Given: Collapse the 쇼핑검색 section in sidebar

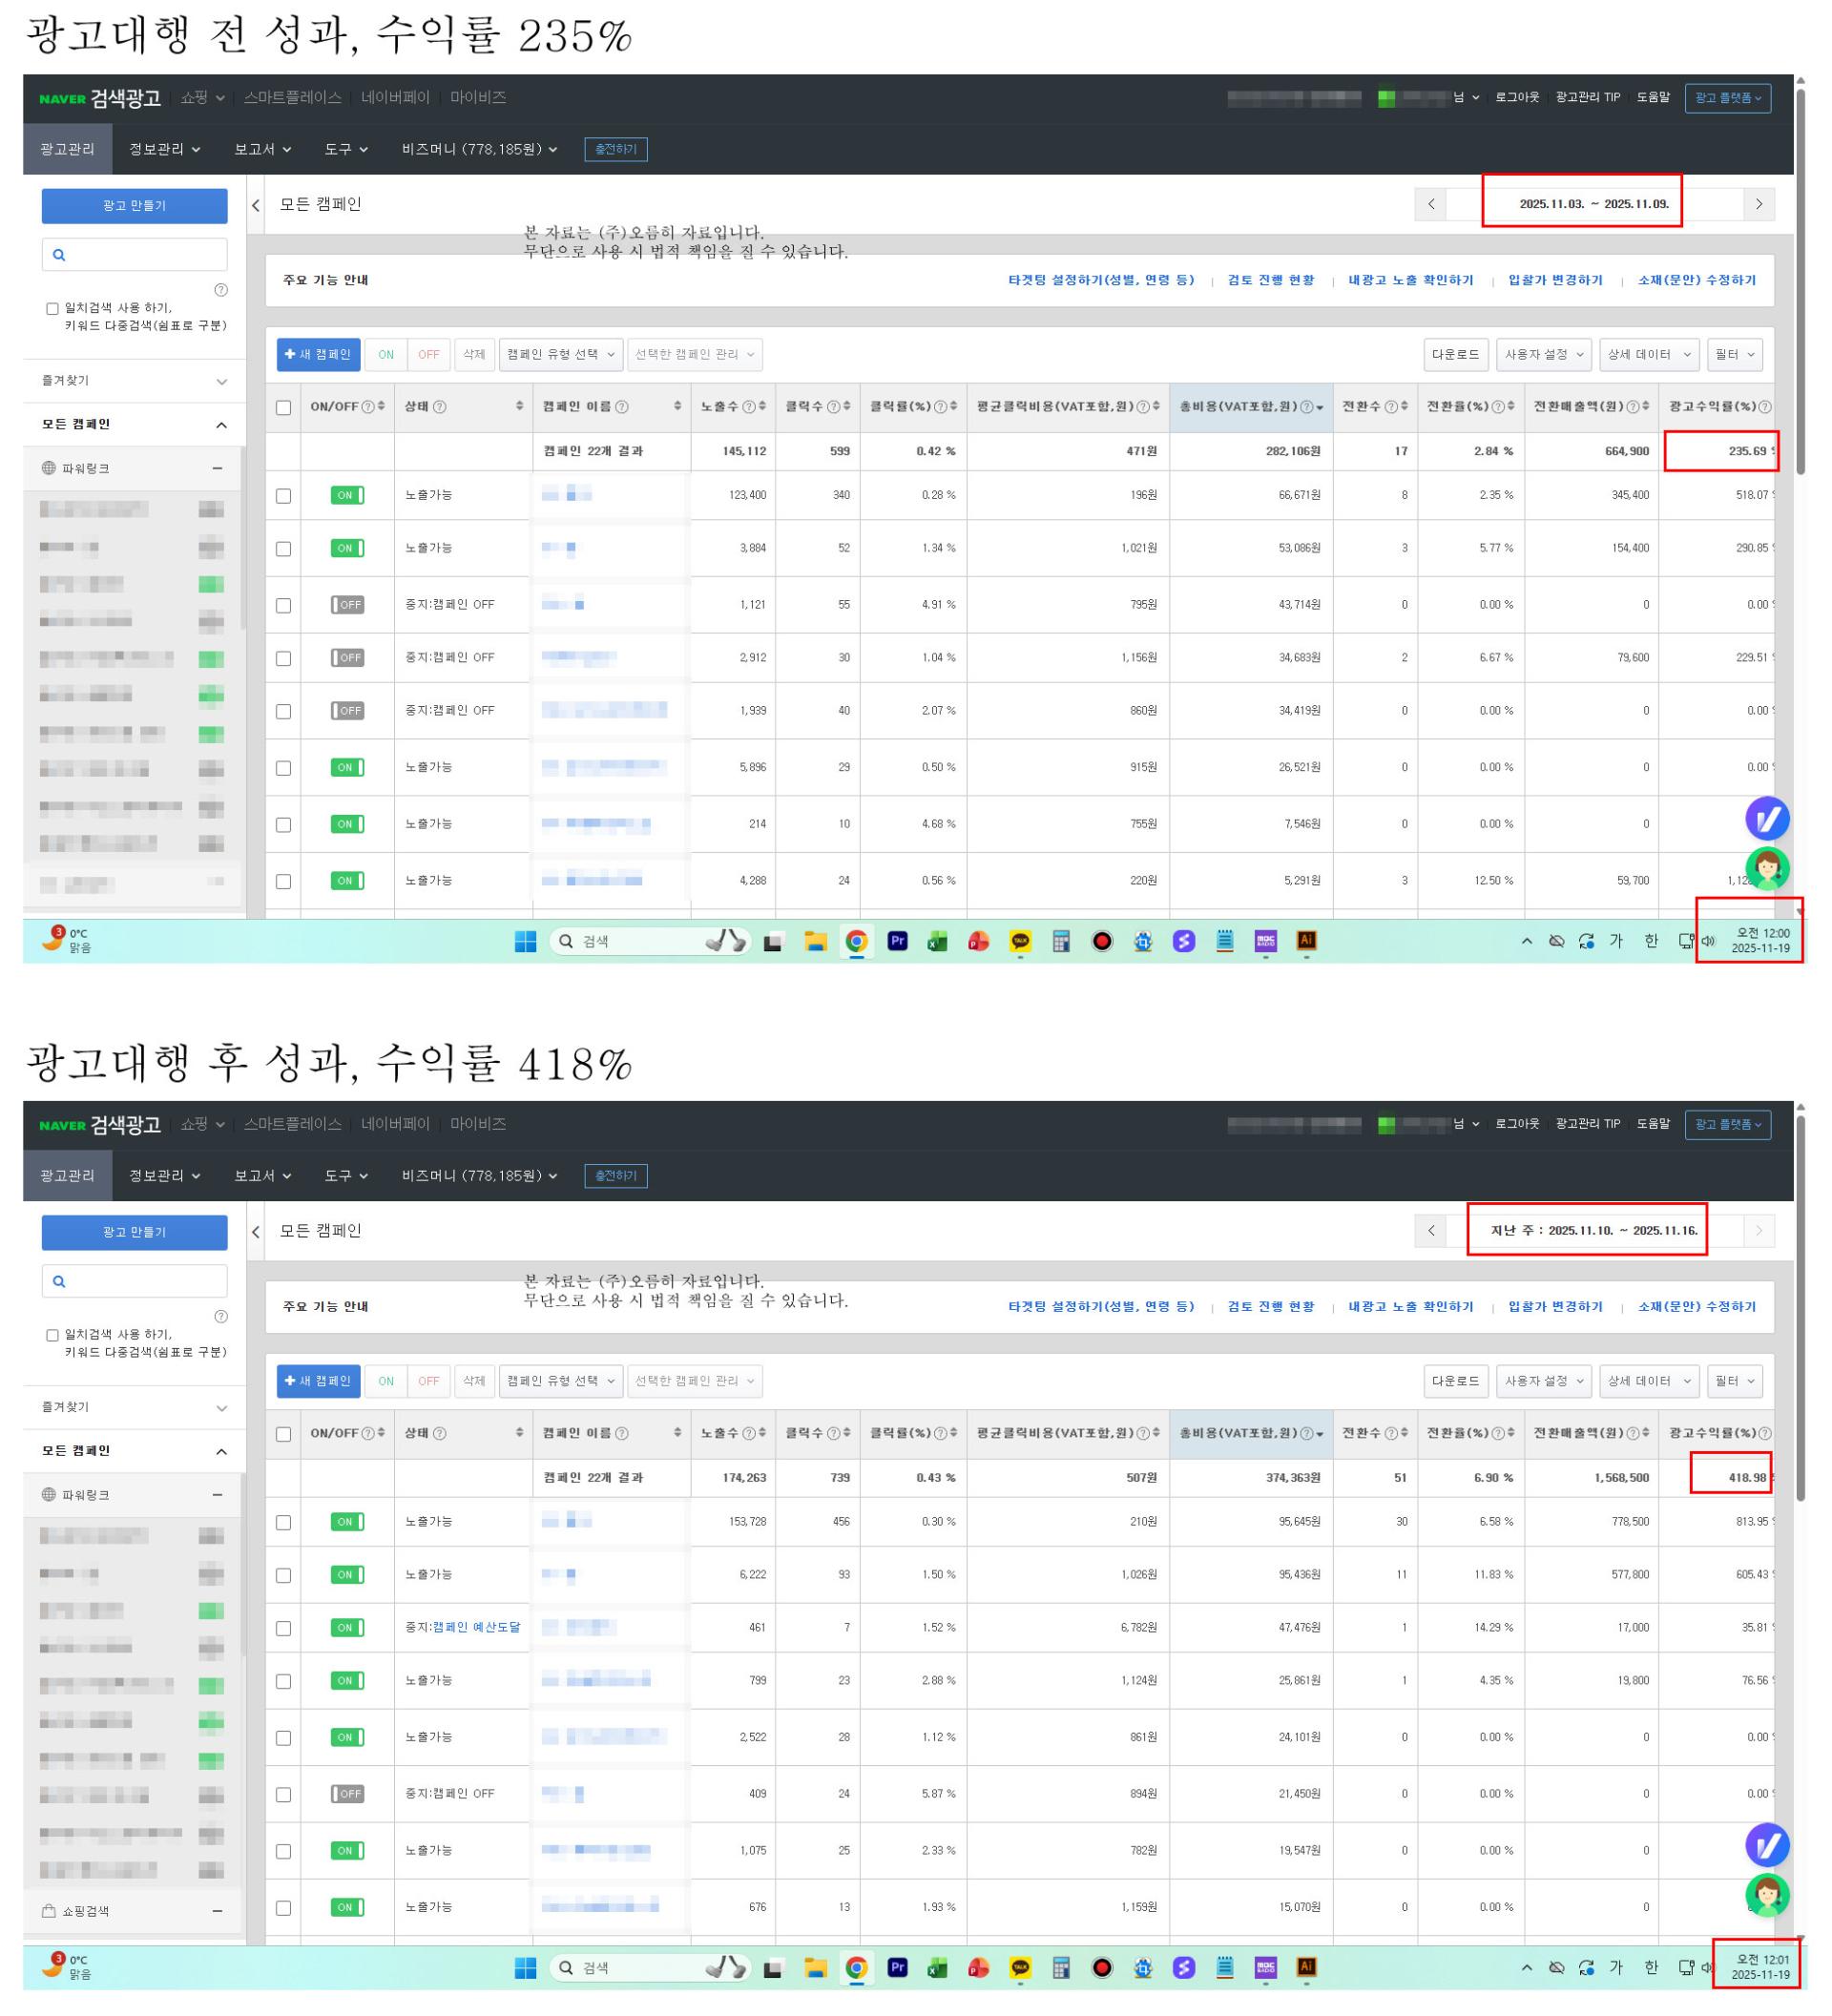Looking at the screenshot, I should pos(217,1911).
